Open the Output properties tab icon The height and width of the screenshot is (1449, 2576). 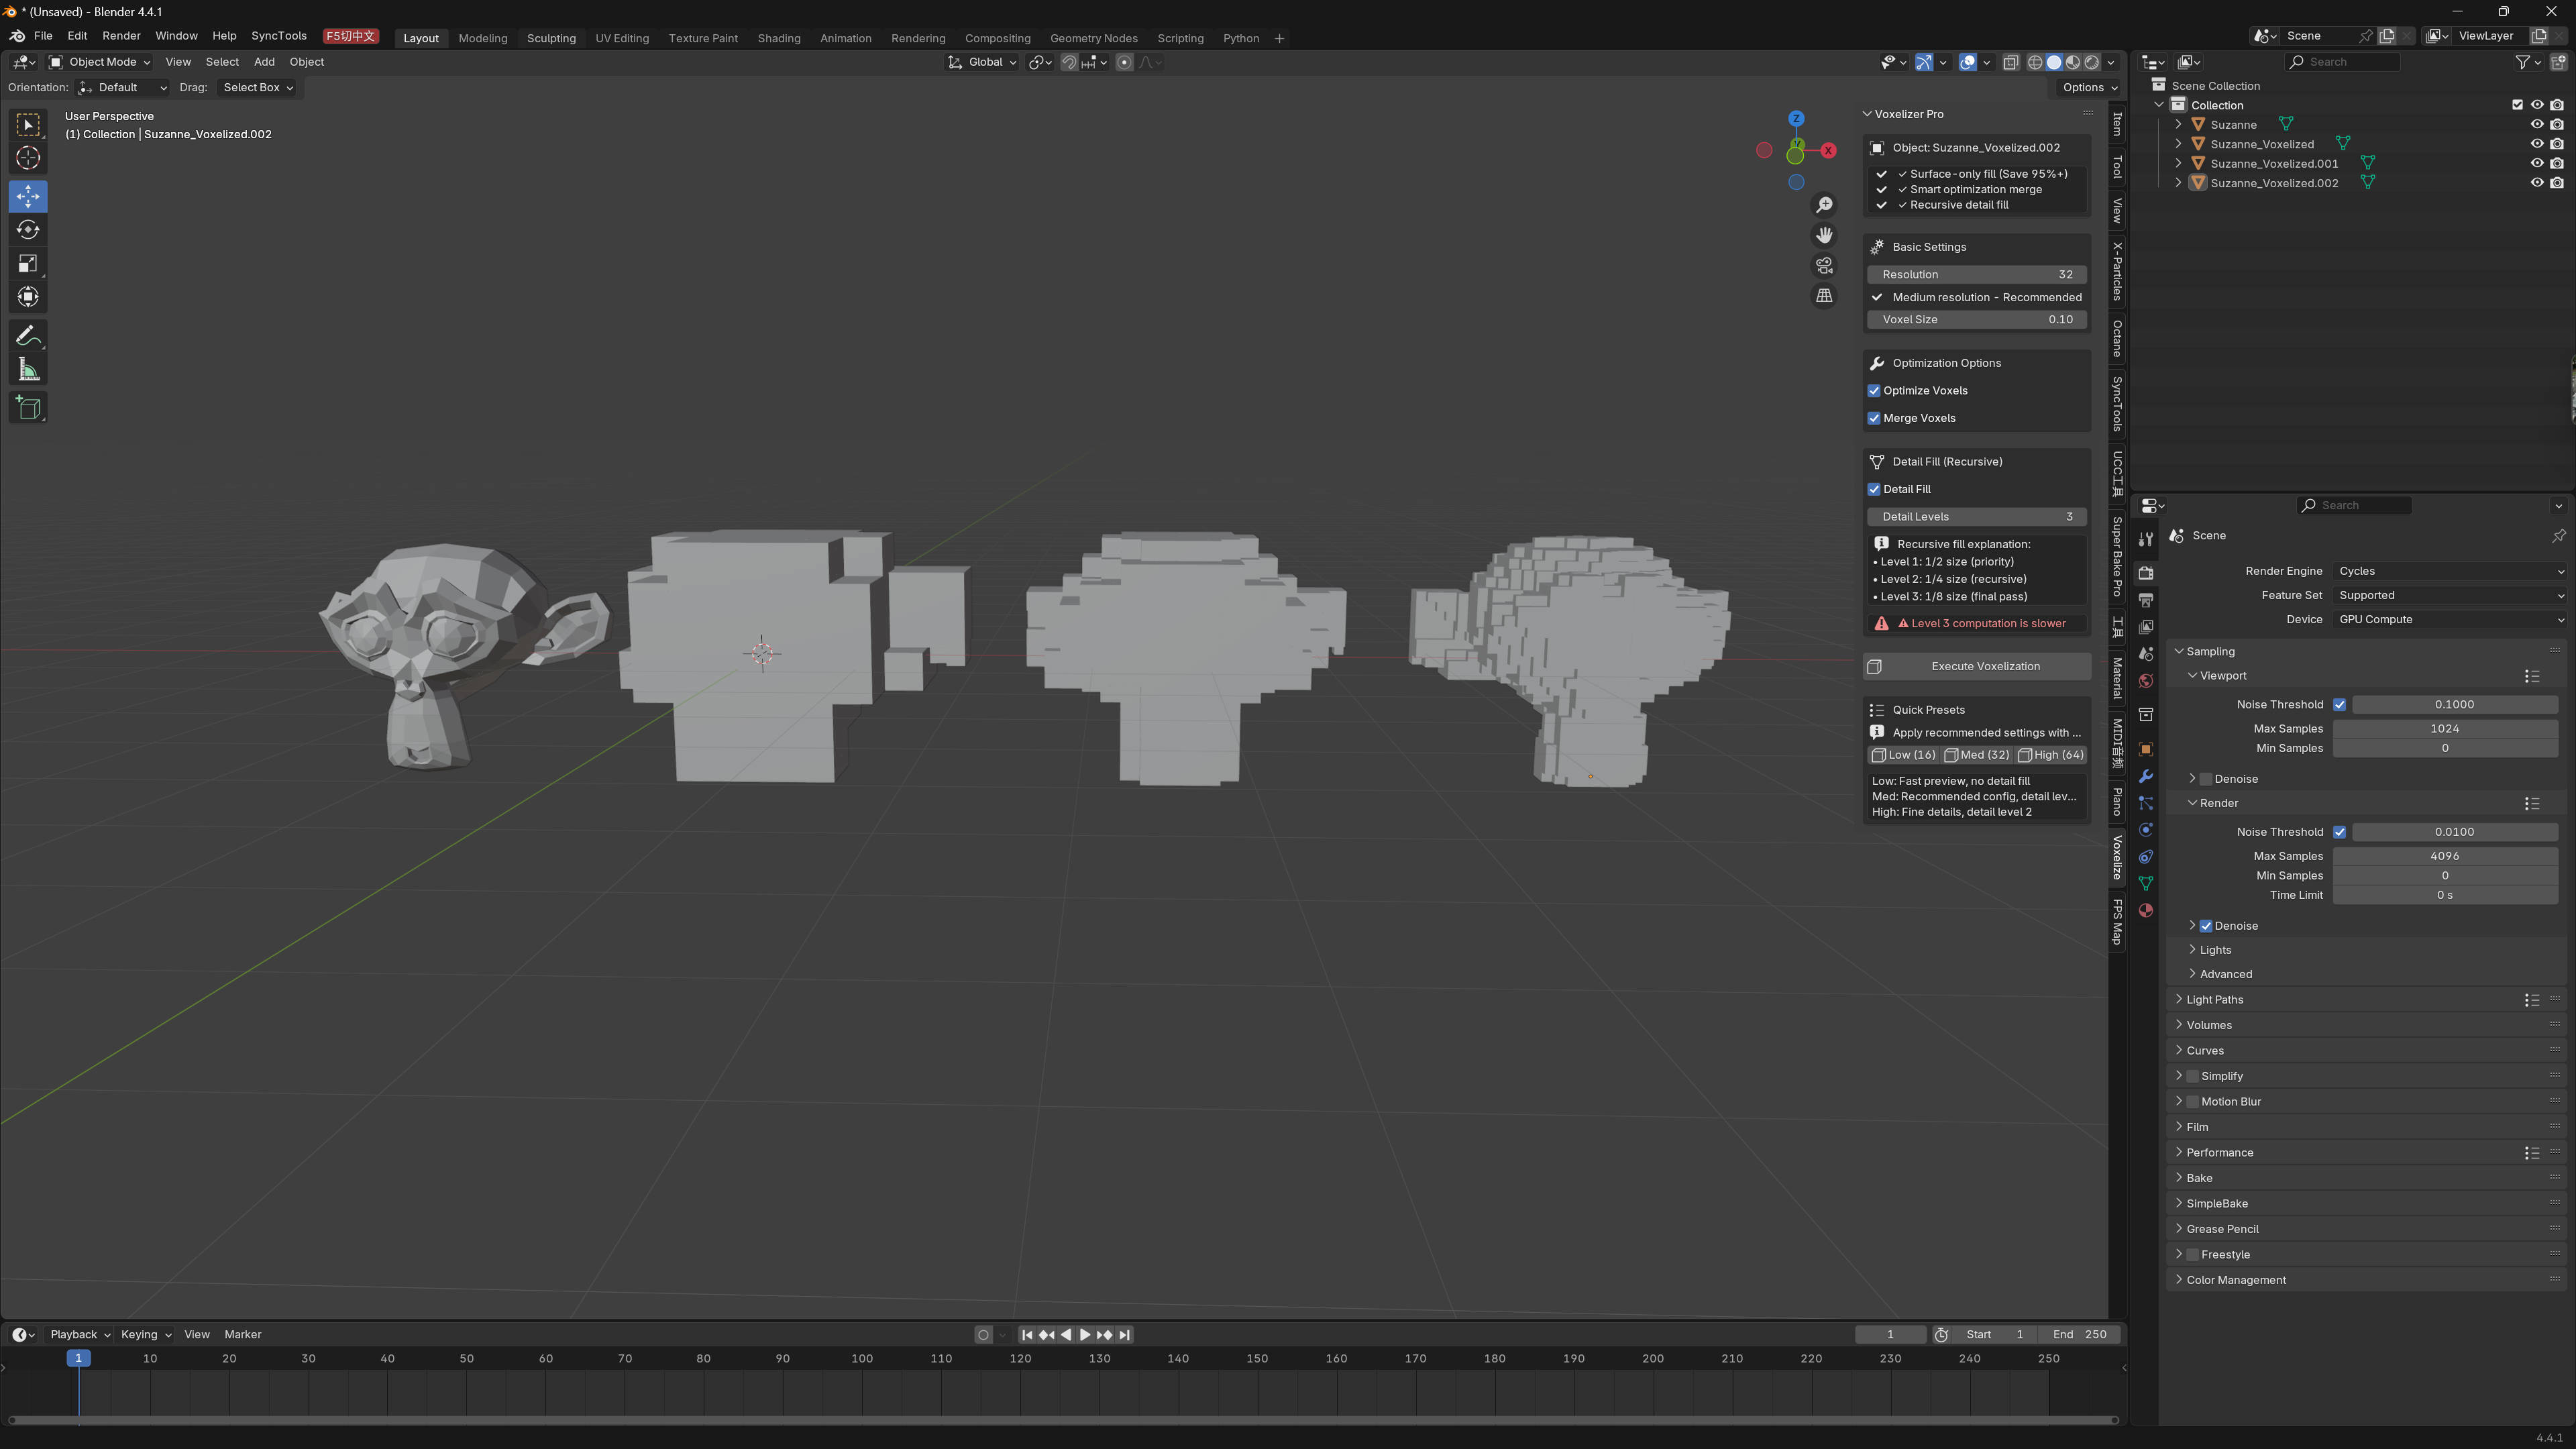2145,600
